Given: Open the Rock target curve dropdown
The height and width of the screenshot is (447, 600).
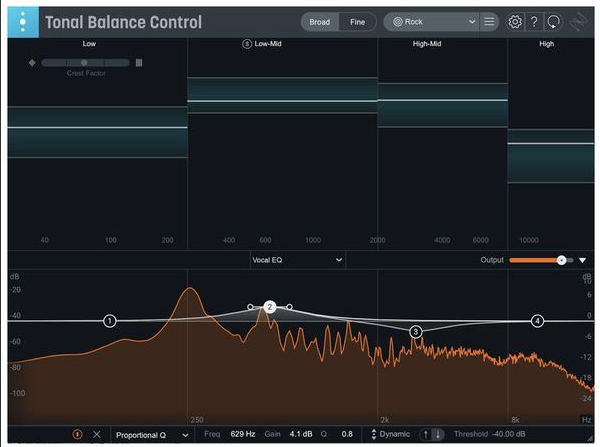Looking at the screenshot, I should [431, 22].
